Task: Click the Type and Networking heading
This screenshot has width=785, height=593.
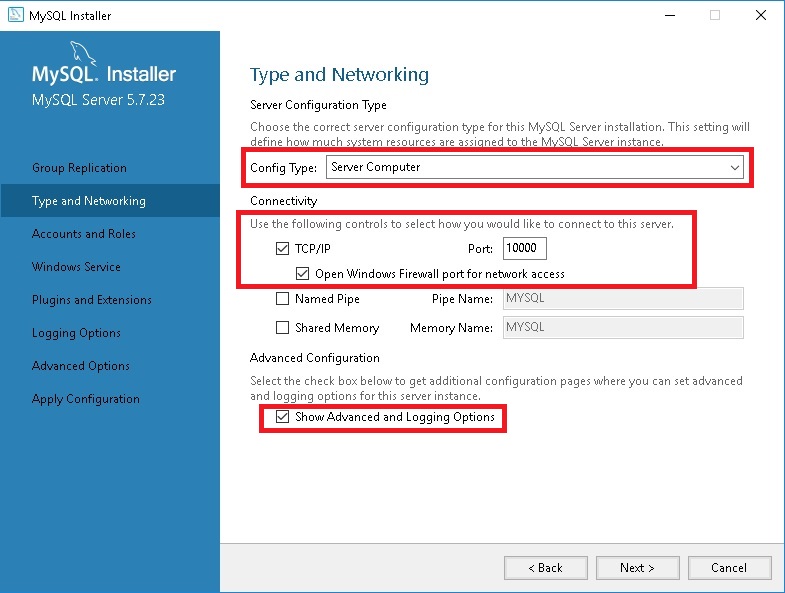Action: 339,75
